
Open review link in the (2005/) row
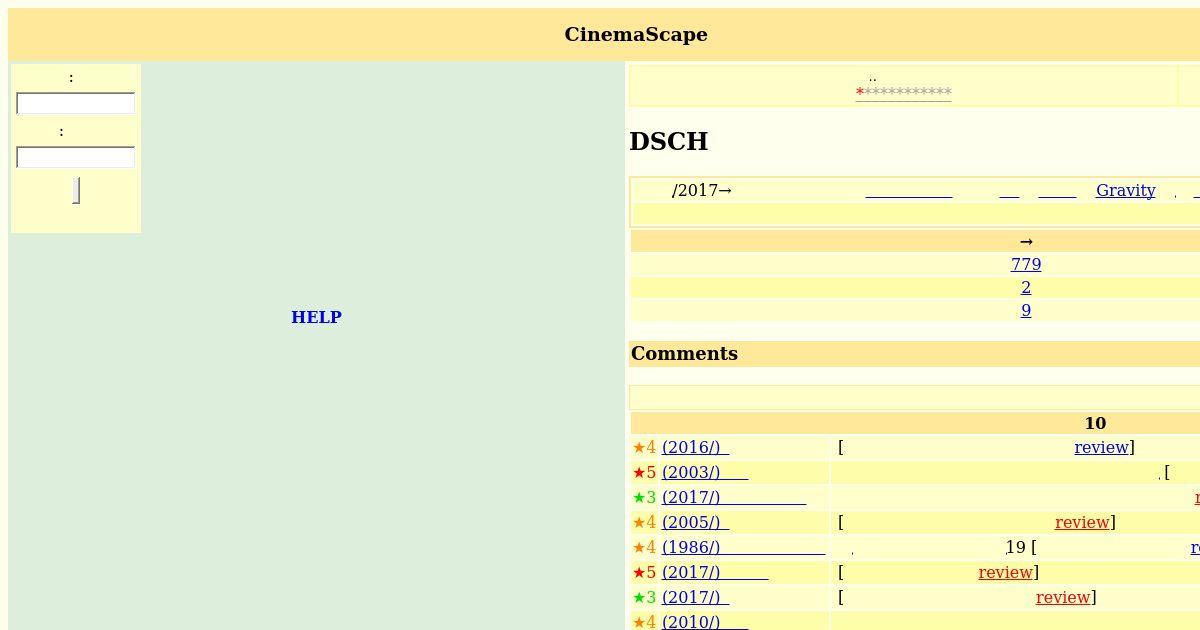[1082, 522]
